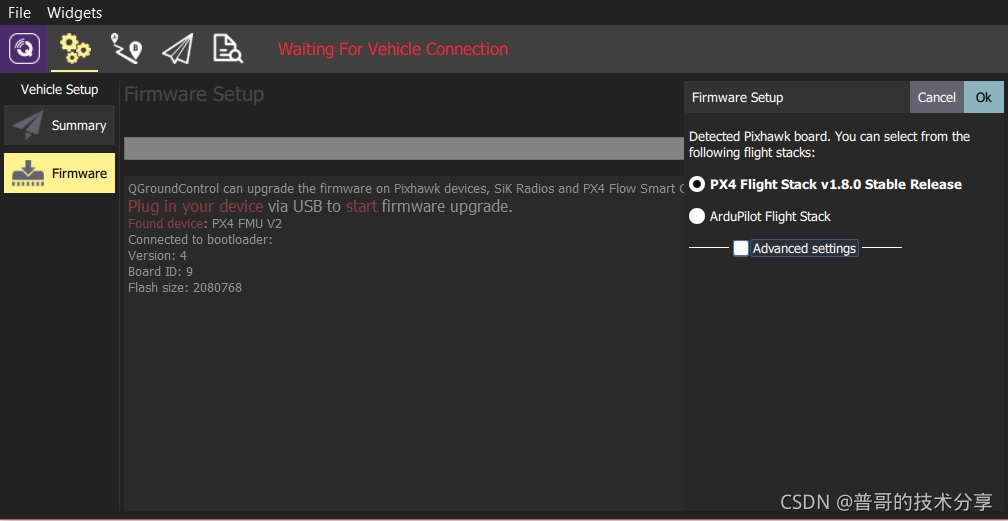This screenshot has width=1008, height=521.
Task: Click the Waiting For Vehicle Connection status
Action: 393,49
